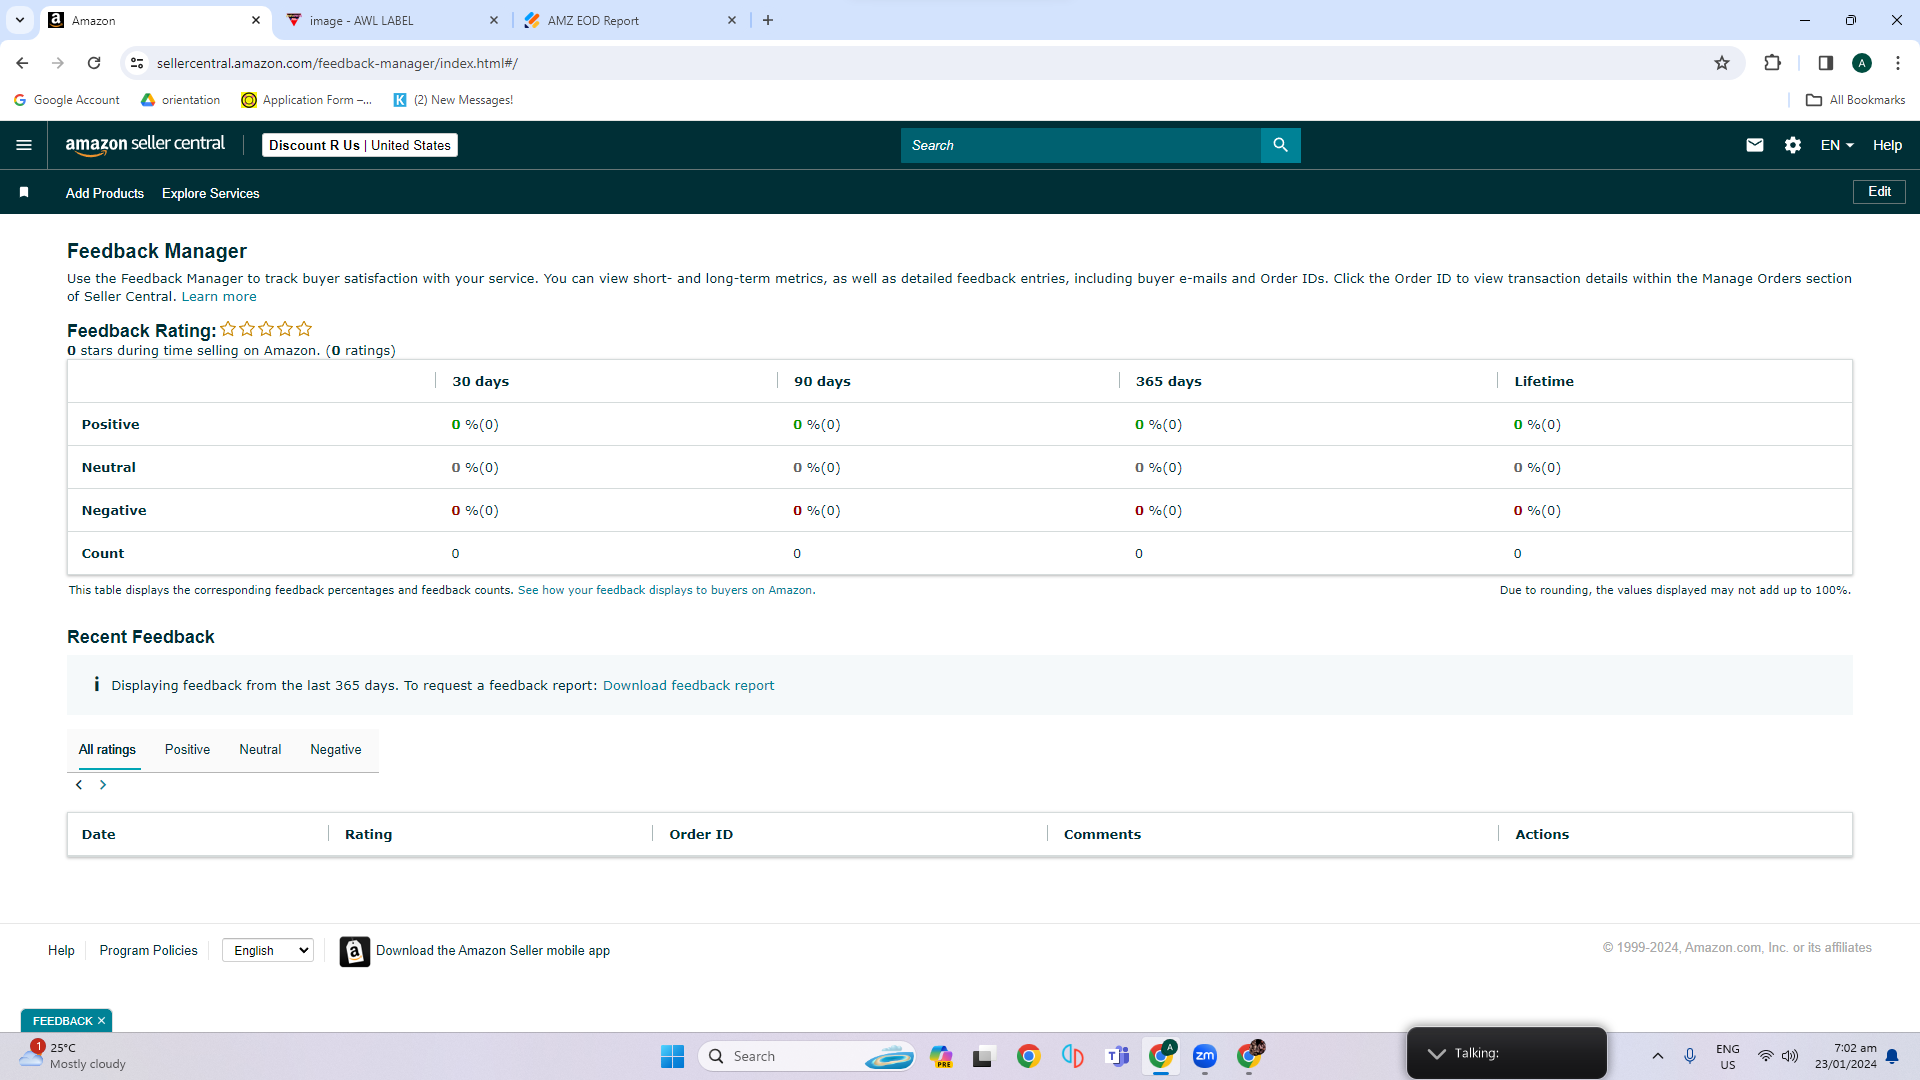Bookmark this page with the star icon
The width and height of the screenshot is (1920, 1080).
(x=1721, y=63)
